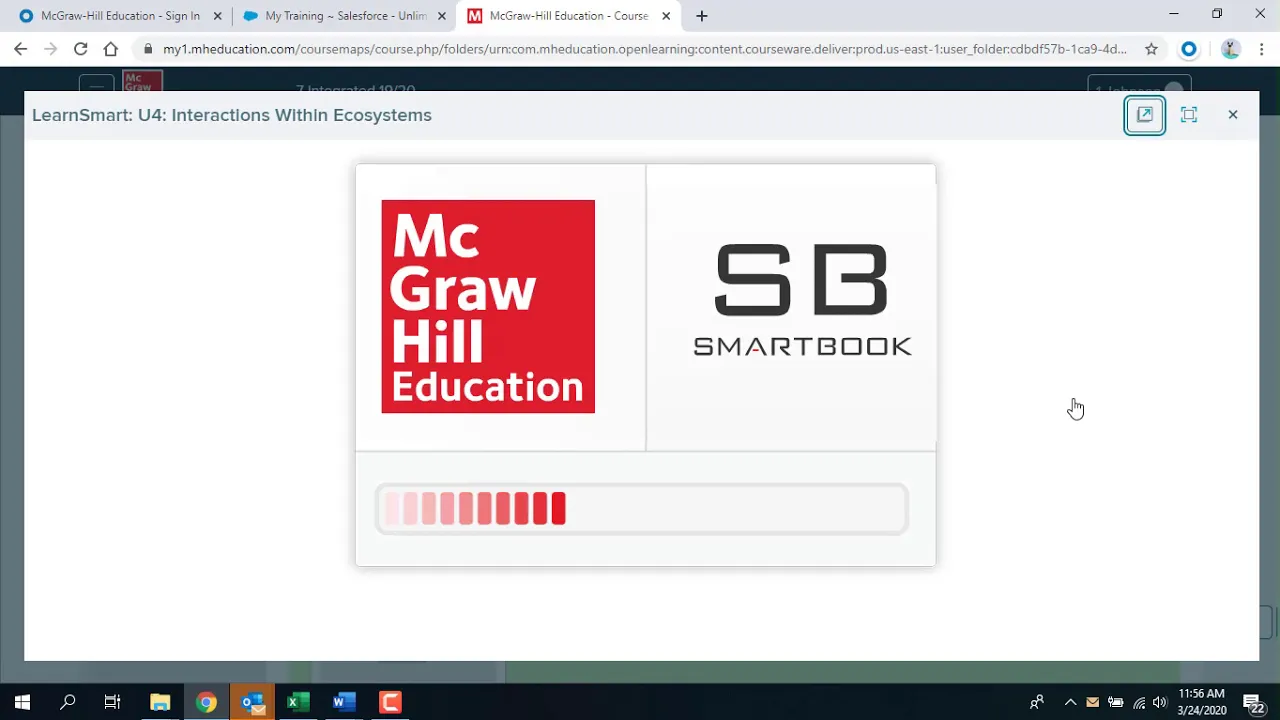Show hidden system tray icons
This screenshot has width=1280, height=720.
tap(1070, 702)
